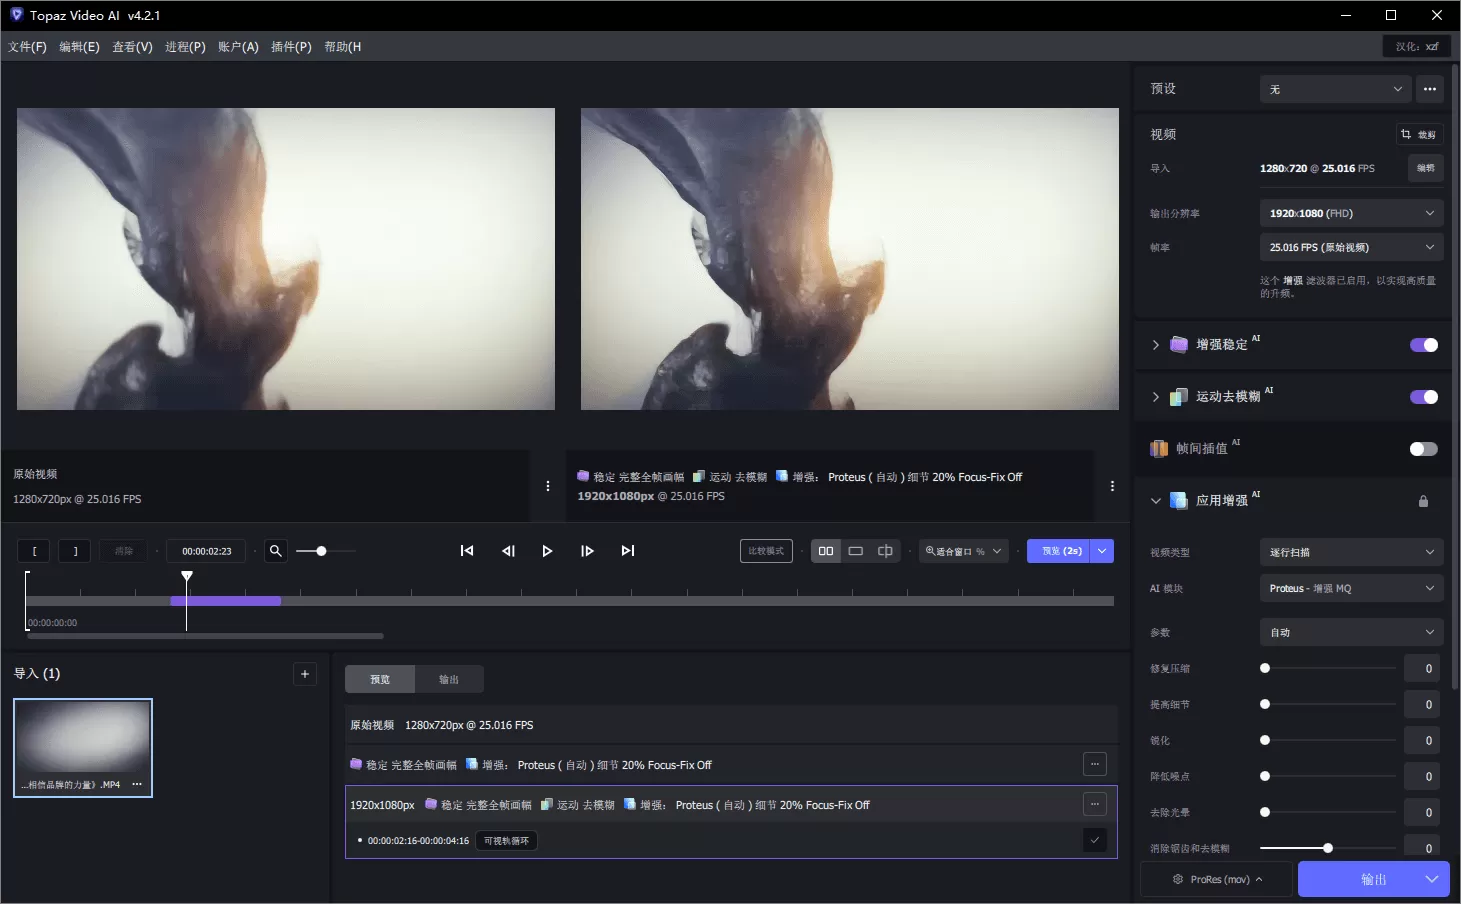Click the skip-to-start playback icon
The image size is (1461, 904).
click(x=466, y=550)
